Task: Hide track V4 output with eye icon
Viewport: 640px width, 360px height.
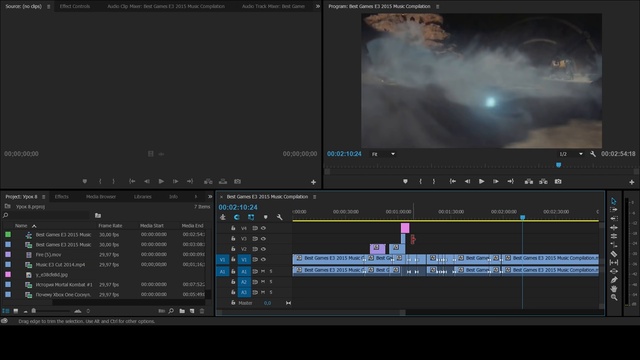Action: (264, 228)
